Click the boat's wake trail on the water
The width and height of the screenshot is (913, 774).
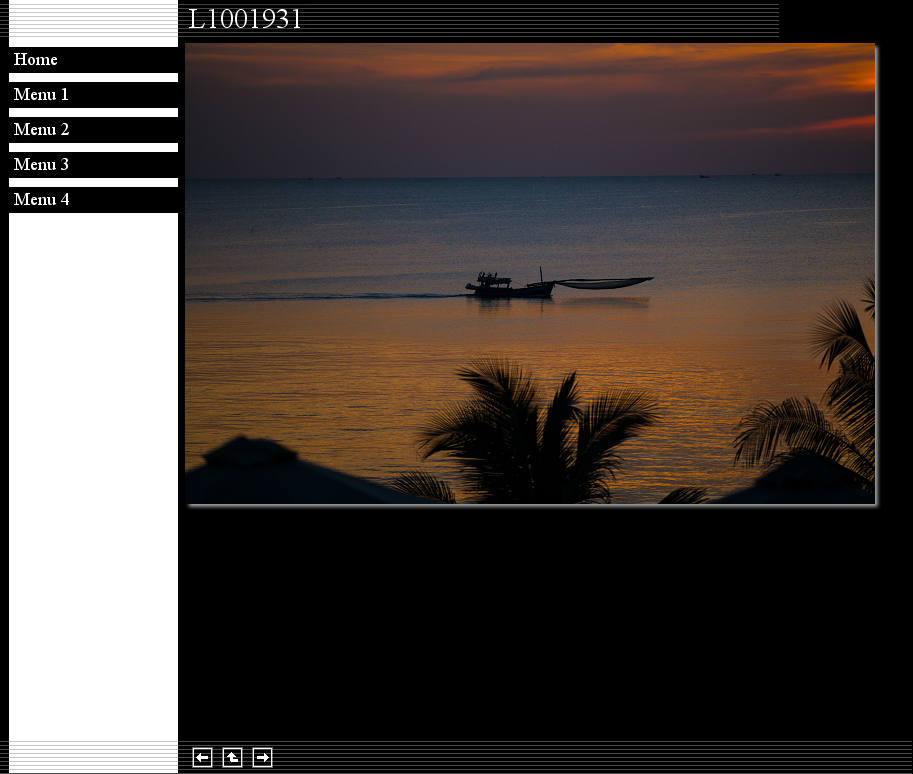point(330,296)
